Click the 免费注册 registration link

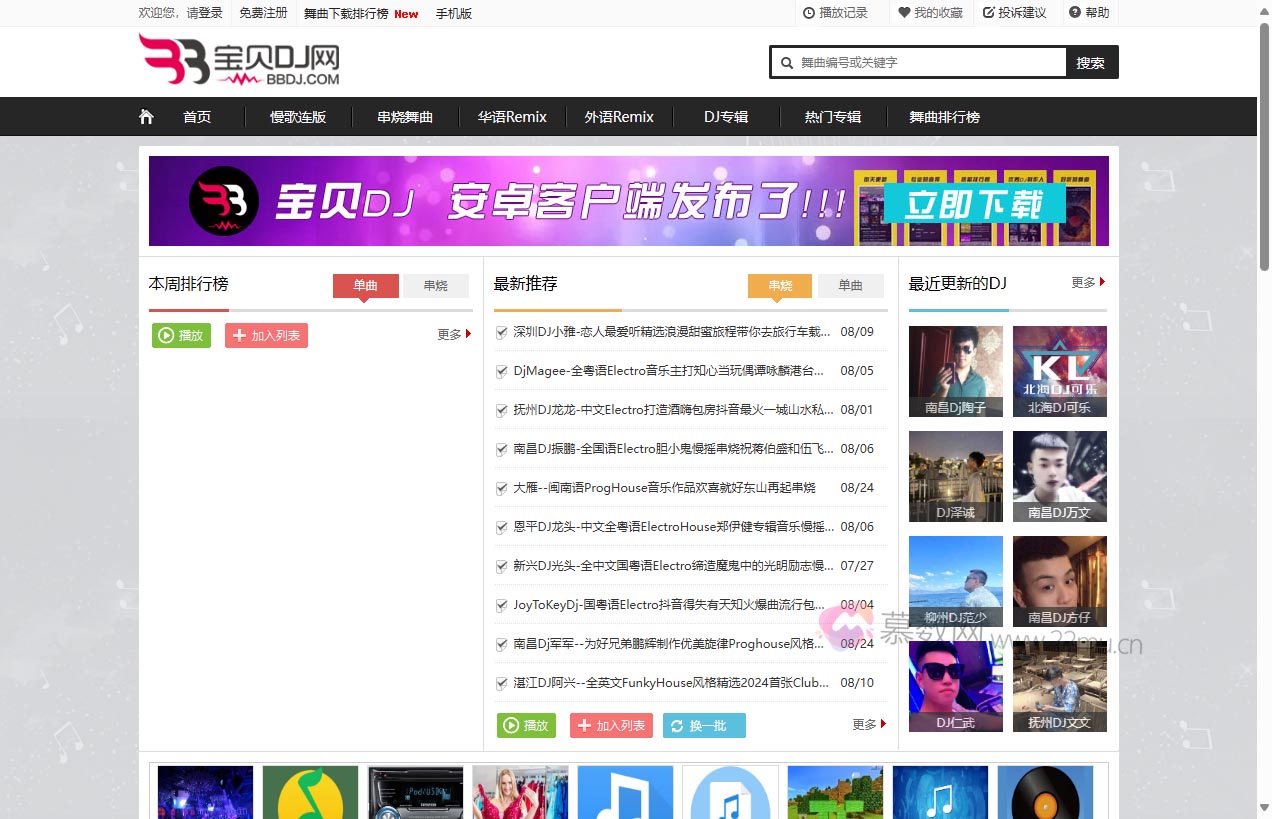point(263,13)
